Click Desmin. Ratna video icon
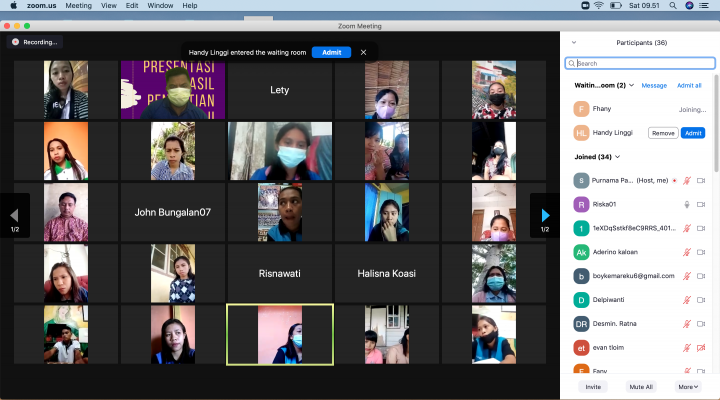720x400 pixels. click(x=701, y=324)
